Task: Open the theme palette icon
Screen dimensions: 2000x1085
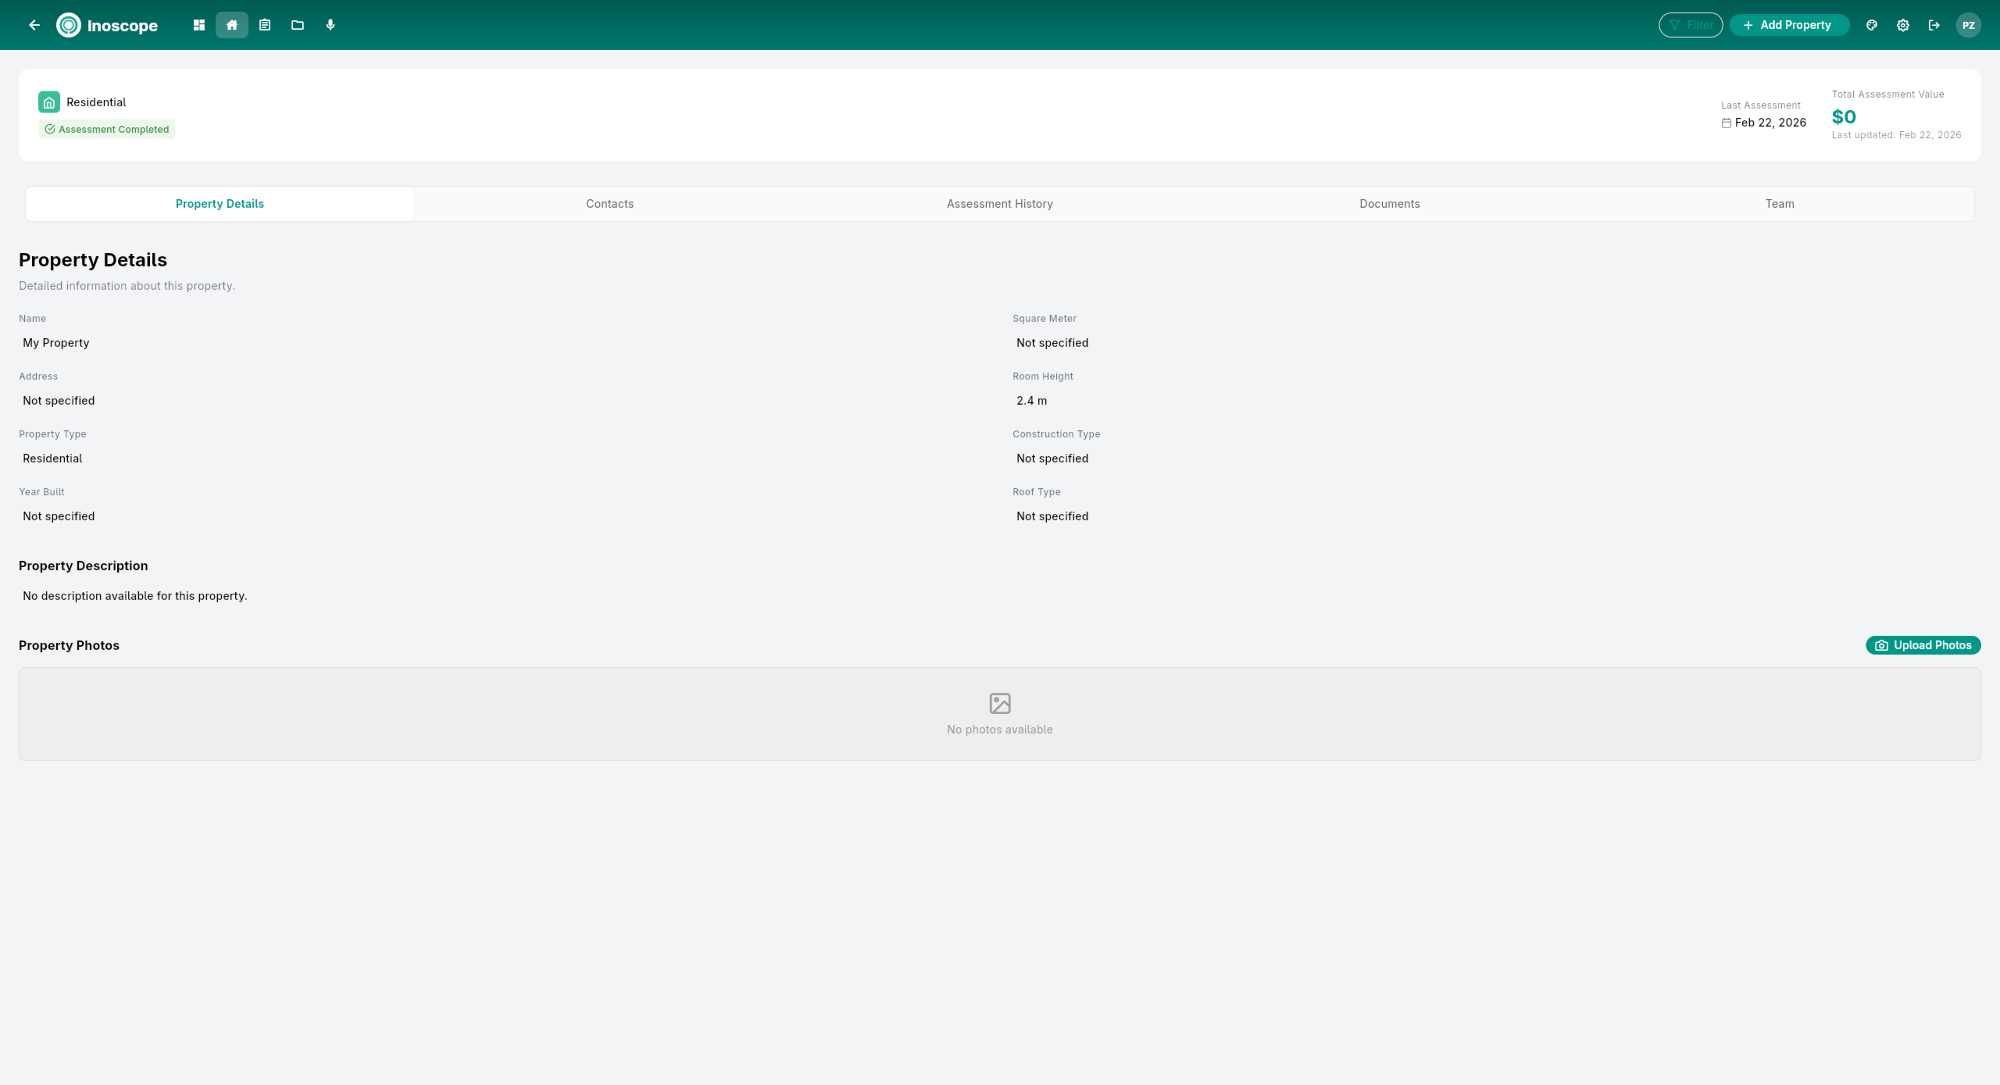Action: click(1870, 24)
